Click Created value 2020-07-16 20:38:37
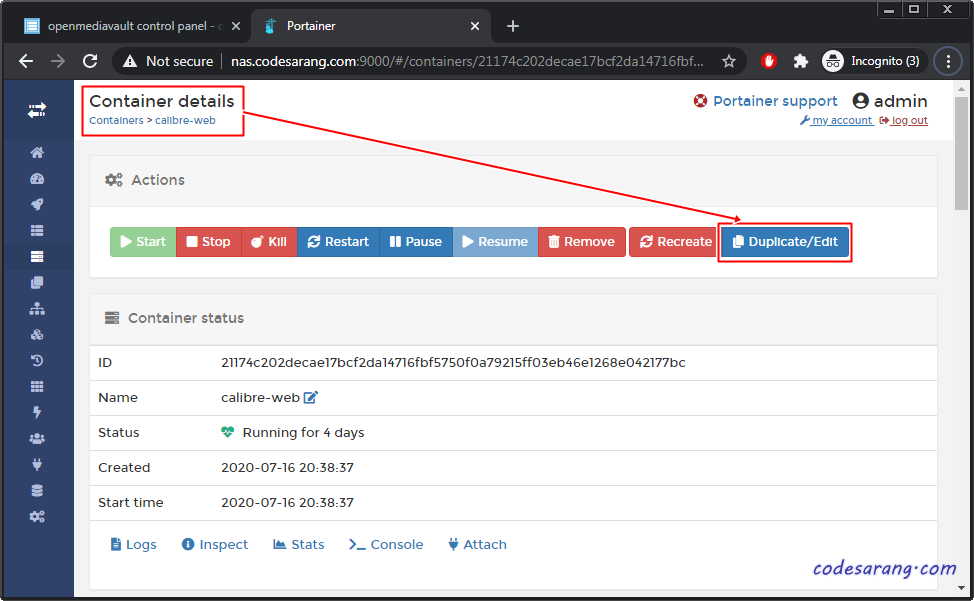974x601 pixels. (x=287, y=468)
